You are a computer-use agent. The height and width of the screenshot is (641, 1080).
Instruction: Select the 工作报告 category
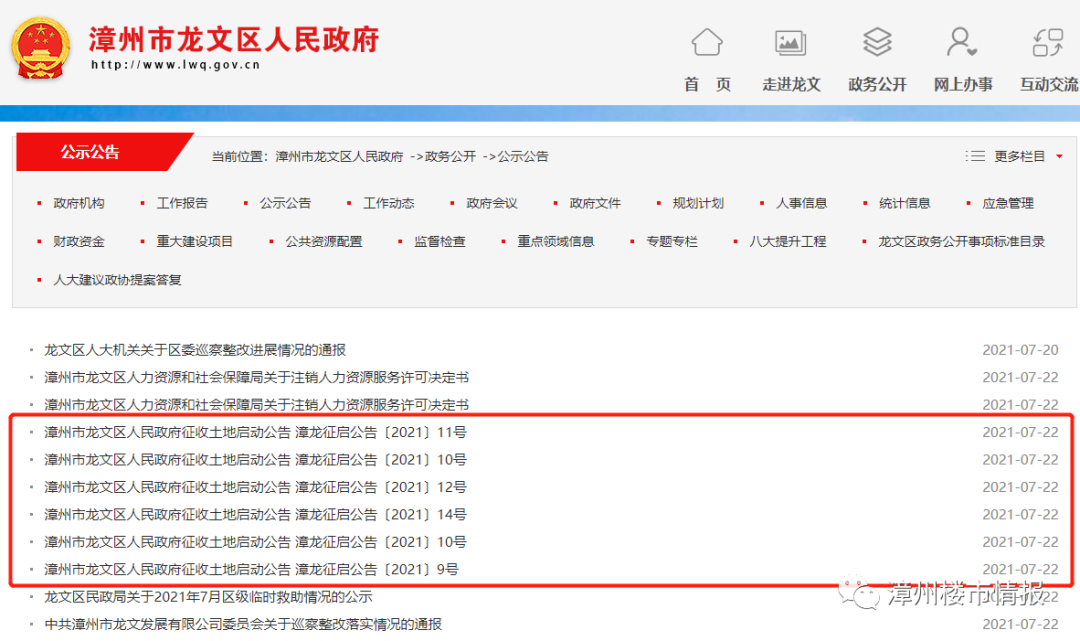pos(182,203)
